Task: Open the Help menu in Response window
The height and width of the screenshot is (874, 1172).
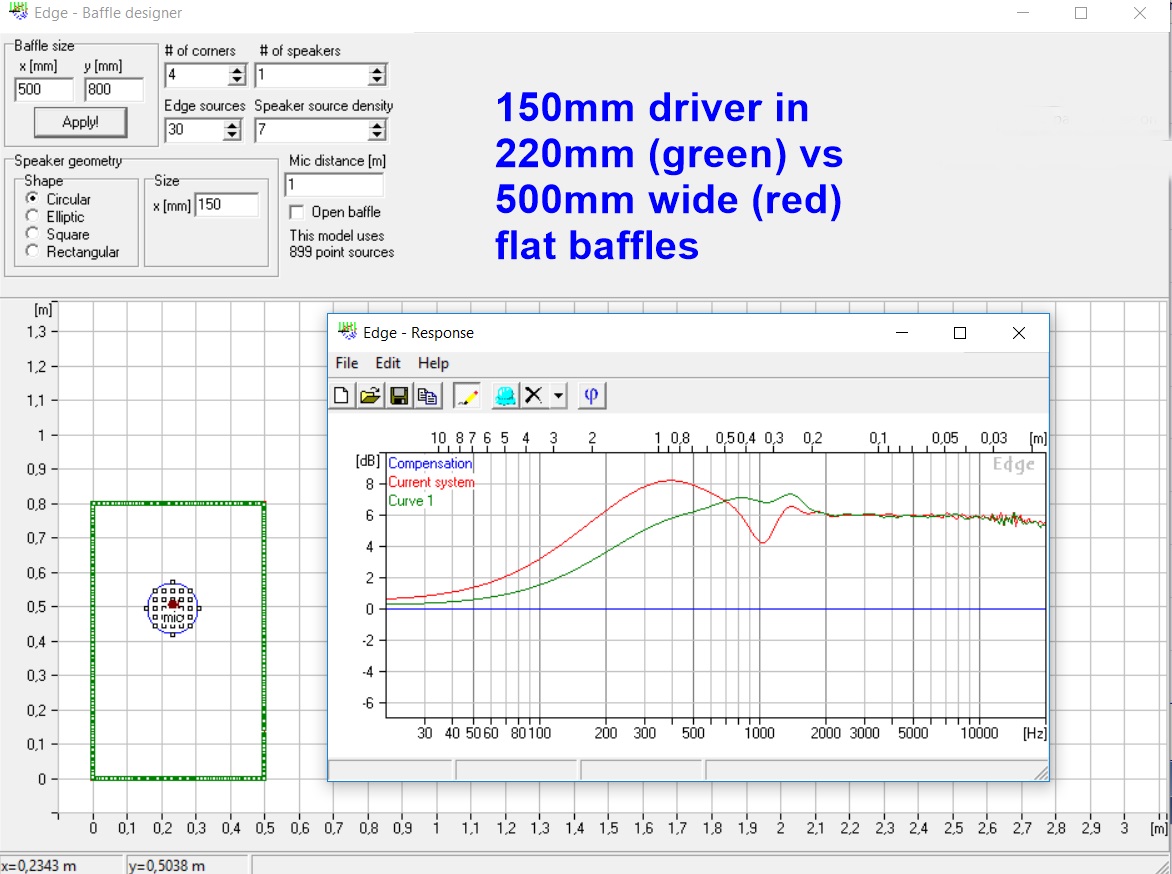Action: [x=434, y=363]
